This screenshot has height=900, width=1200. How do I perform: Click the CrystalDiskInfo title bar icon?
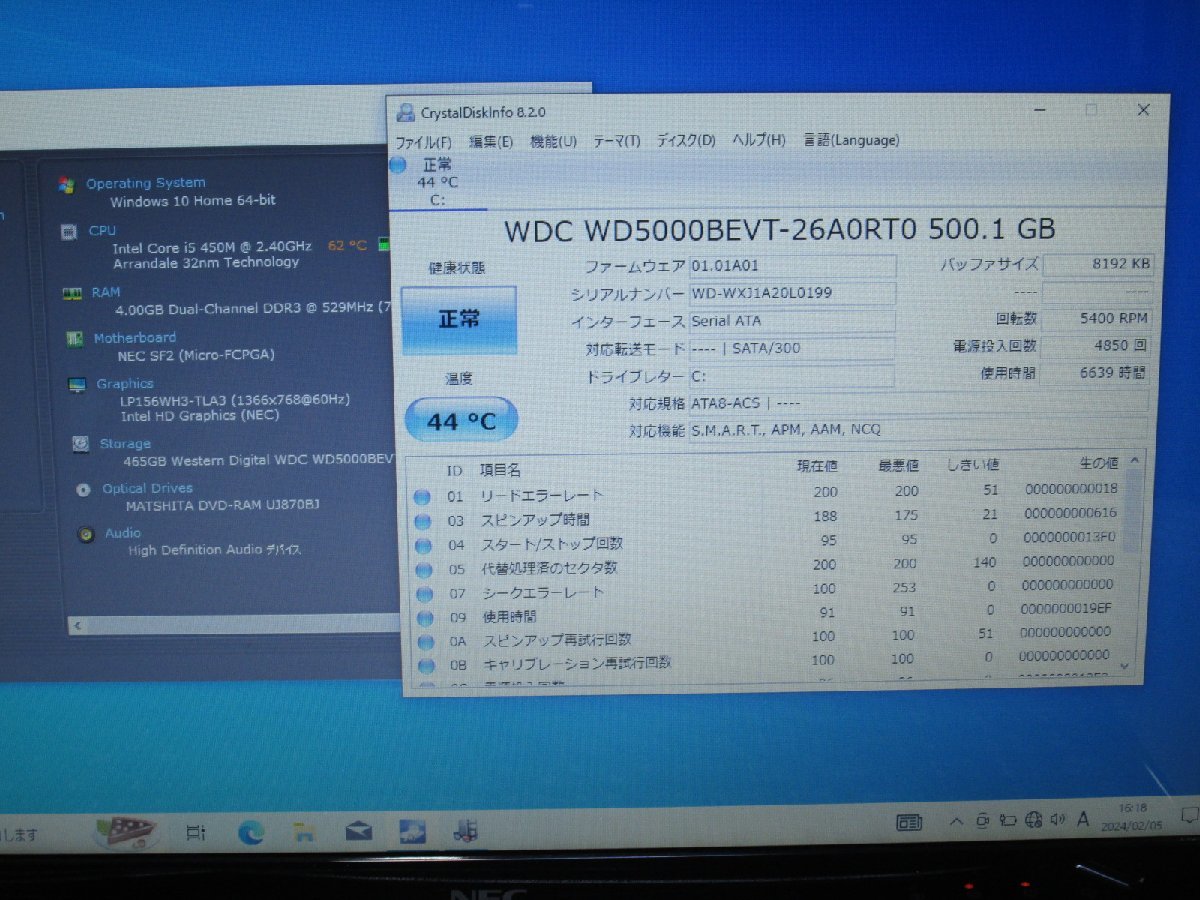pos(405,112)
